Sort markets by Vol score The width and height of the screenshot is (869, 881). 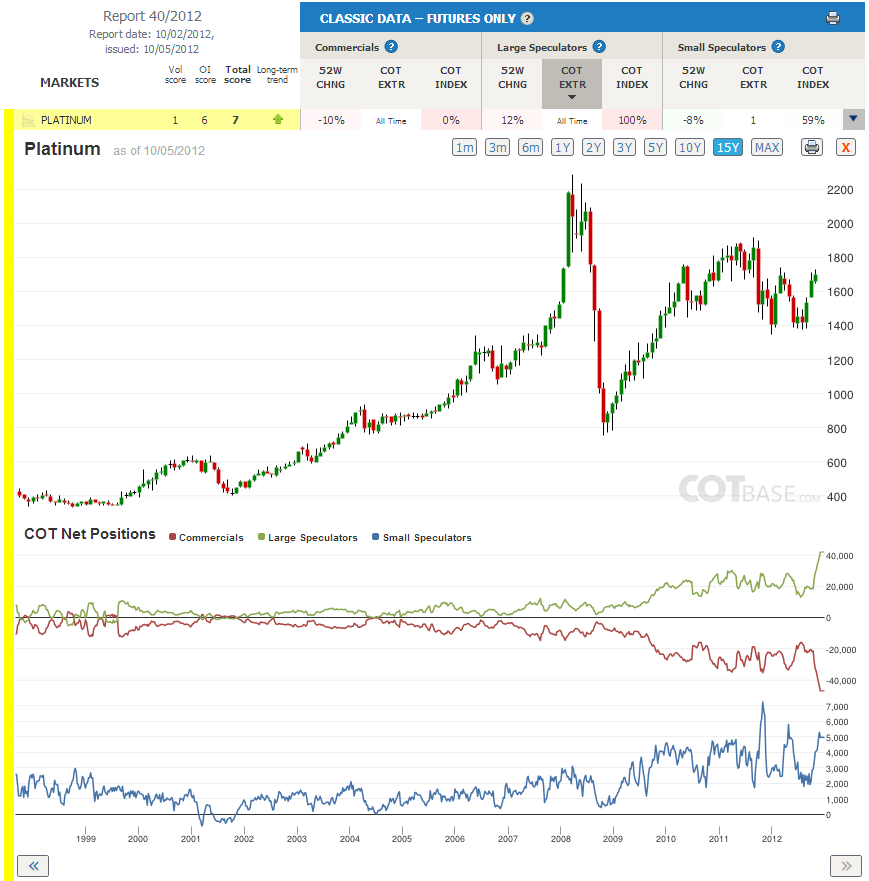coord(175,75)
